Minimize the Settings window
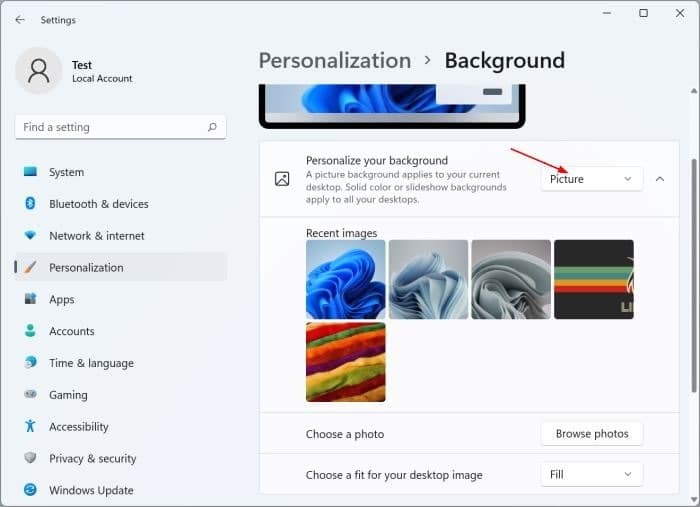 (x=607, y=13)
